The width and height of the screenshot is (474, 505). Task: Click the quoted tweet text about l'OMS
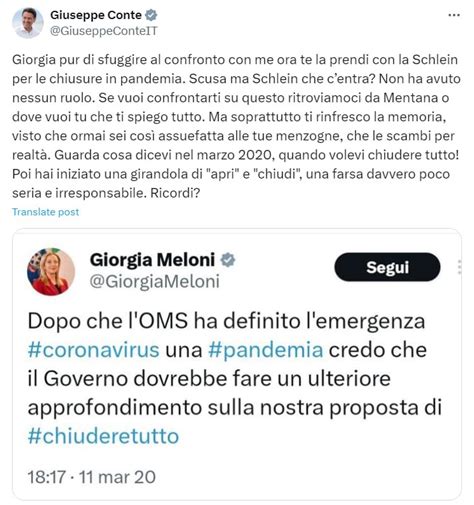coord(235,379)
